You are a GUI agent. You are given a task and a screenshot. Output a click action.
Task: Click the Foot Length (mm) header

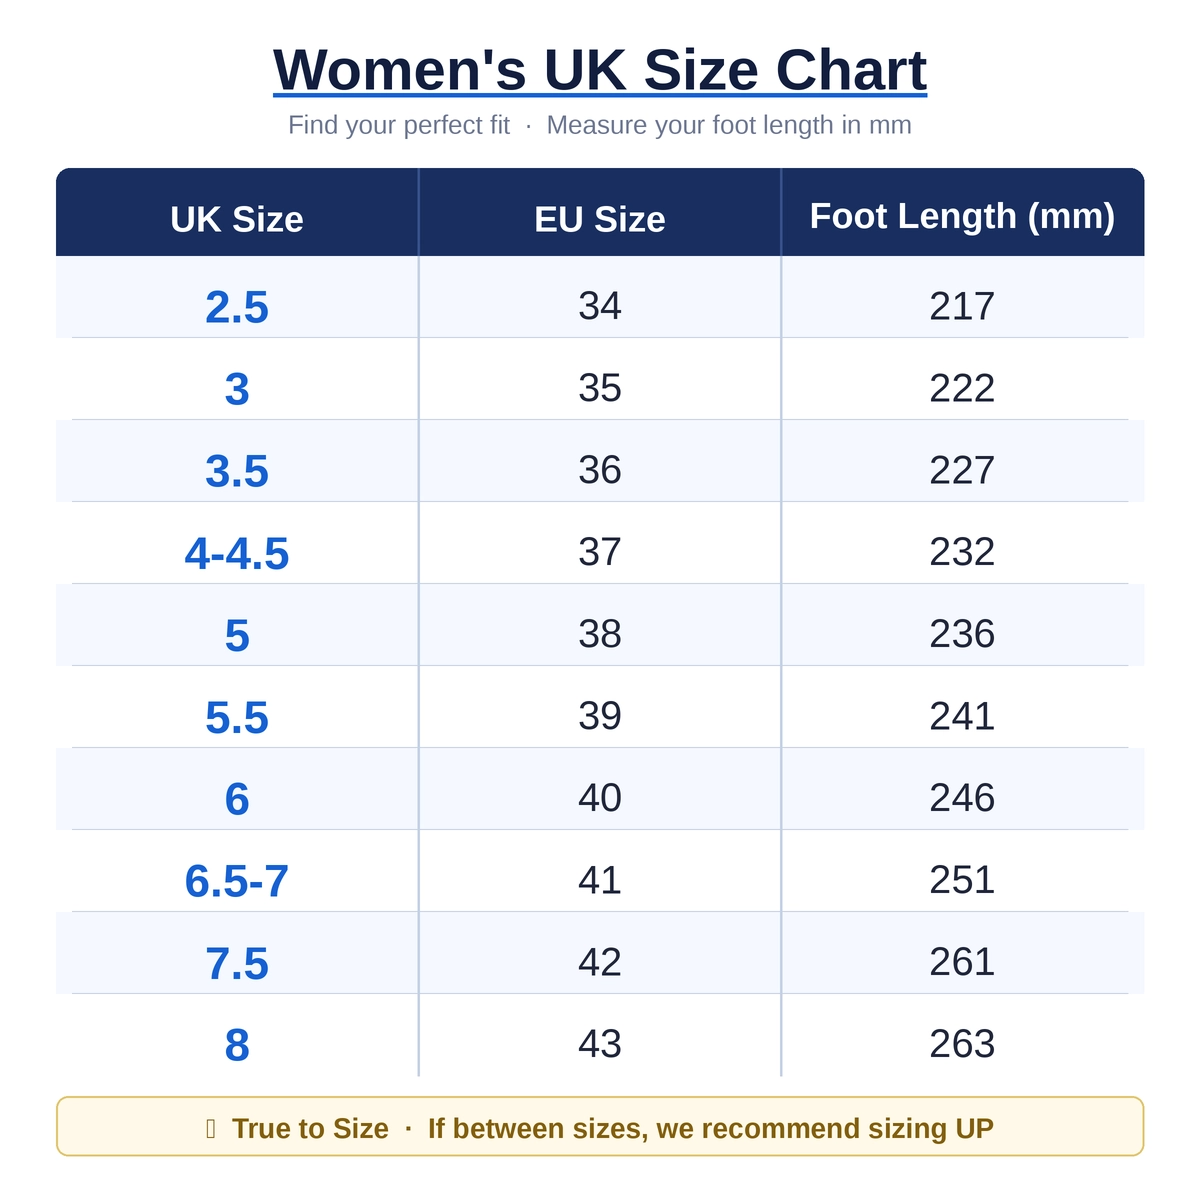(962, 216)
